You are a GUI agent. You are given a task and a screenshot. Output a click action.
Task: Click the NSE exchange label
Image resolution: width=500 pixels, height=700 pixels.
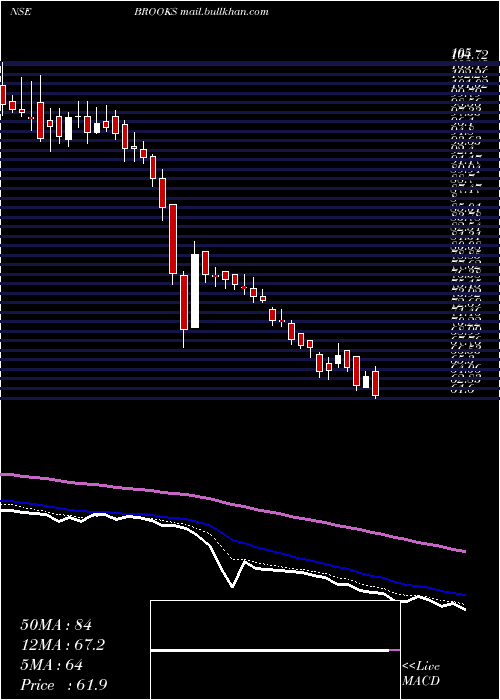[x=21, y=12]
